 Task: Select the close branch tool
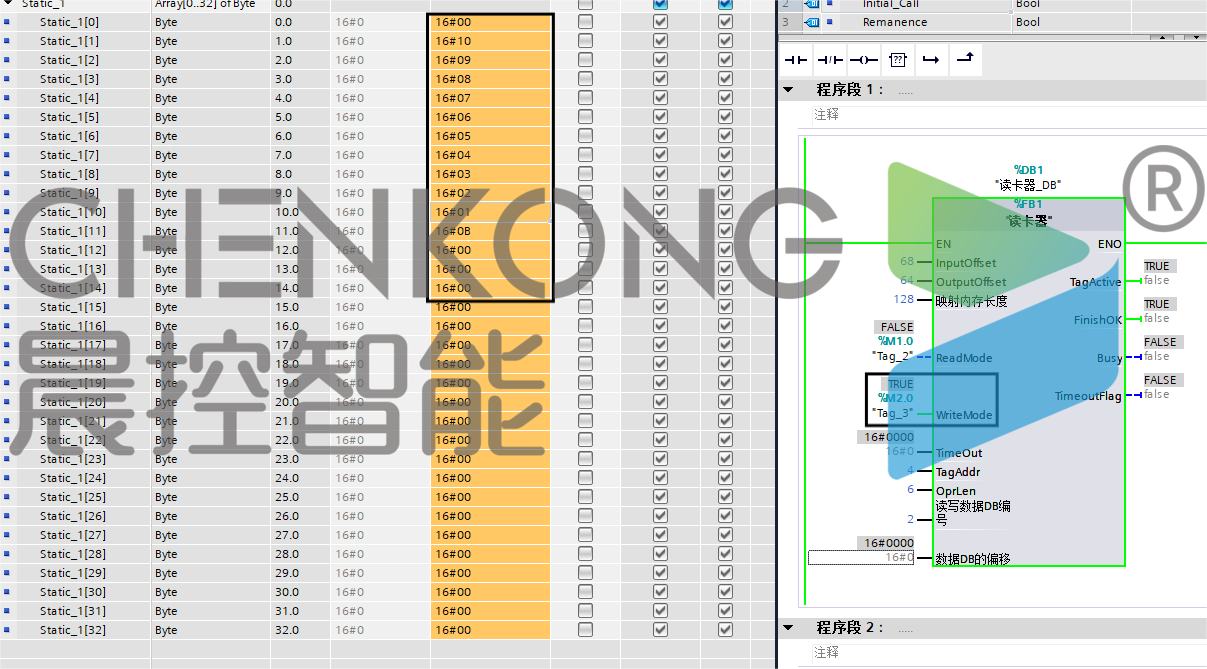(964, 60)
